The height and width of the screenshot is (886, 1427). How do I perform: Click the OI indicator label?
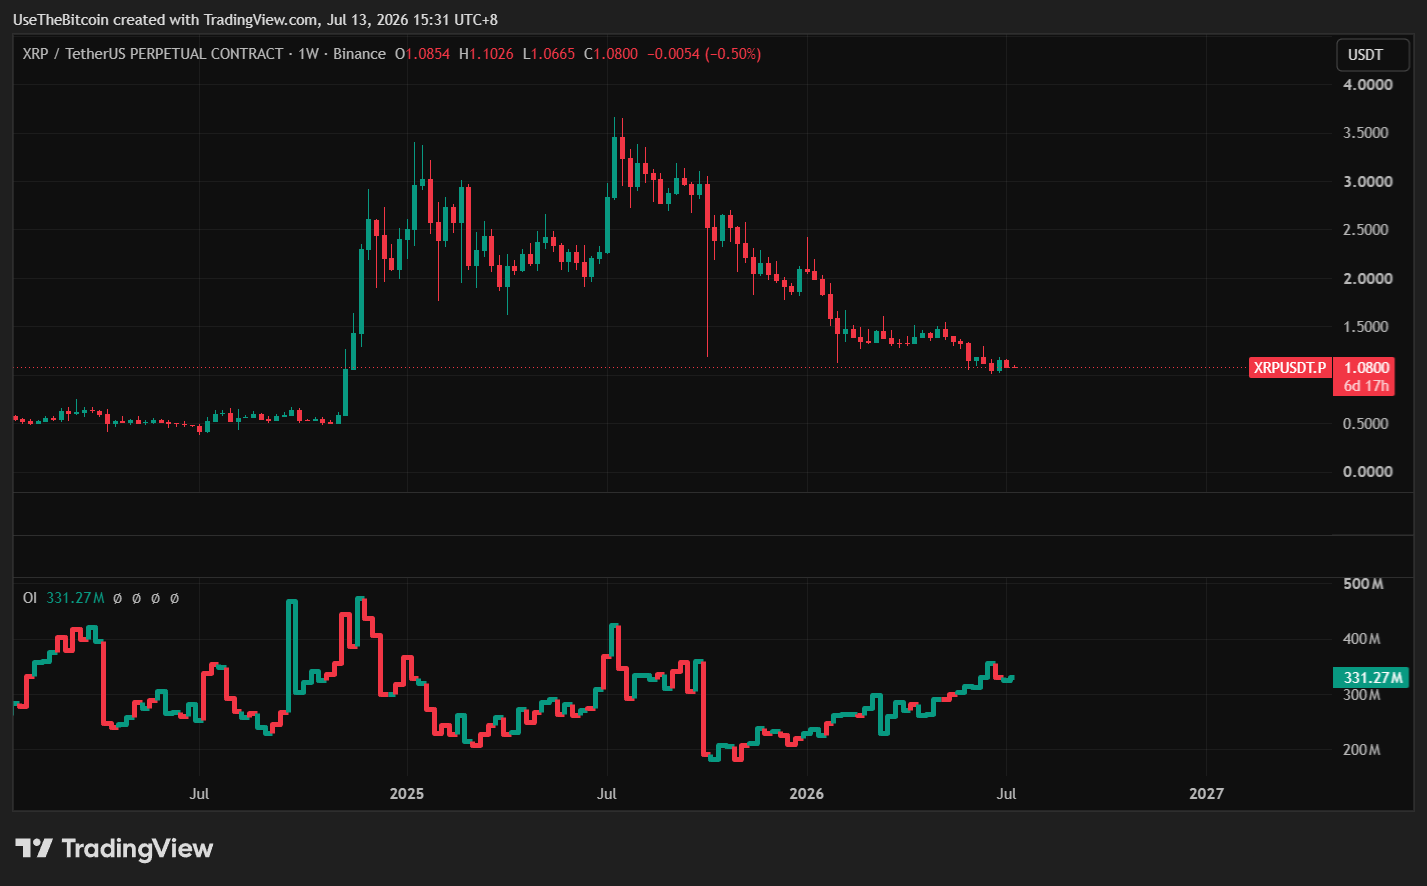click(x=30, y=598)
